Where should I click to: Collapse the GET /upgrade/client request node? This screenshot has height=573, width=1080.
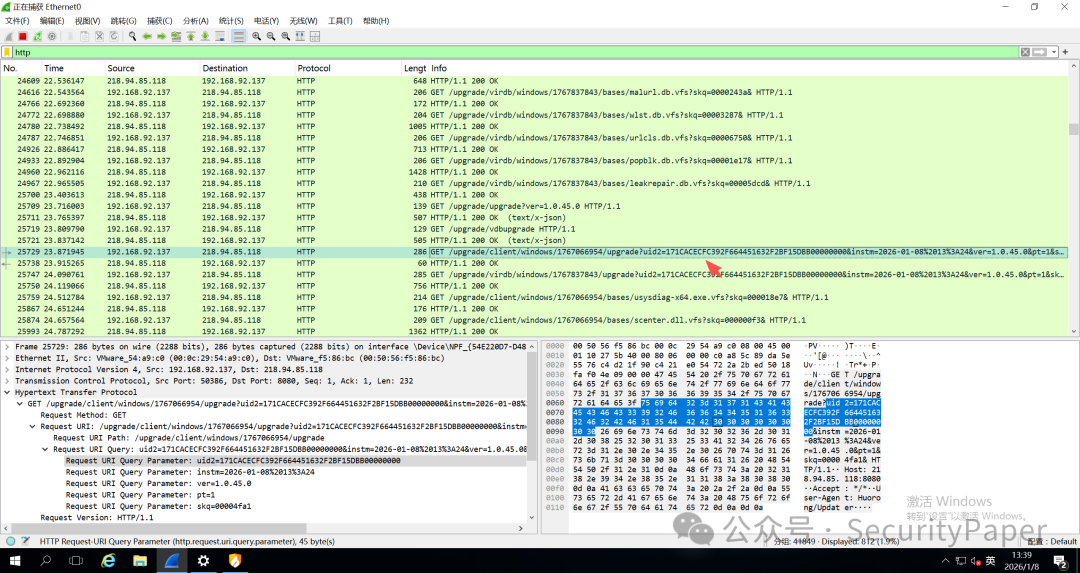click(20, 404)
